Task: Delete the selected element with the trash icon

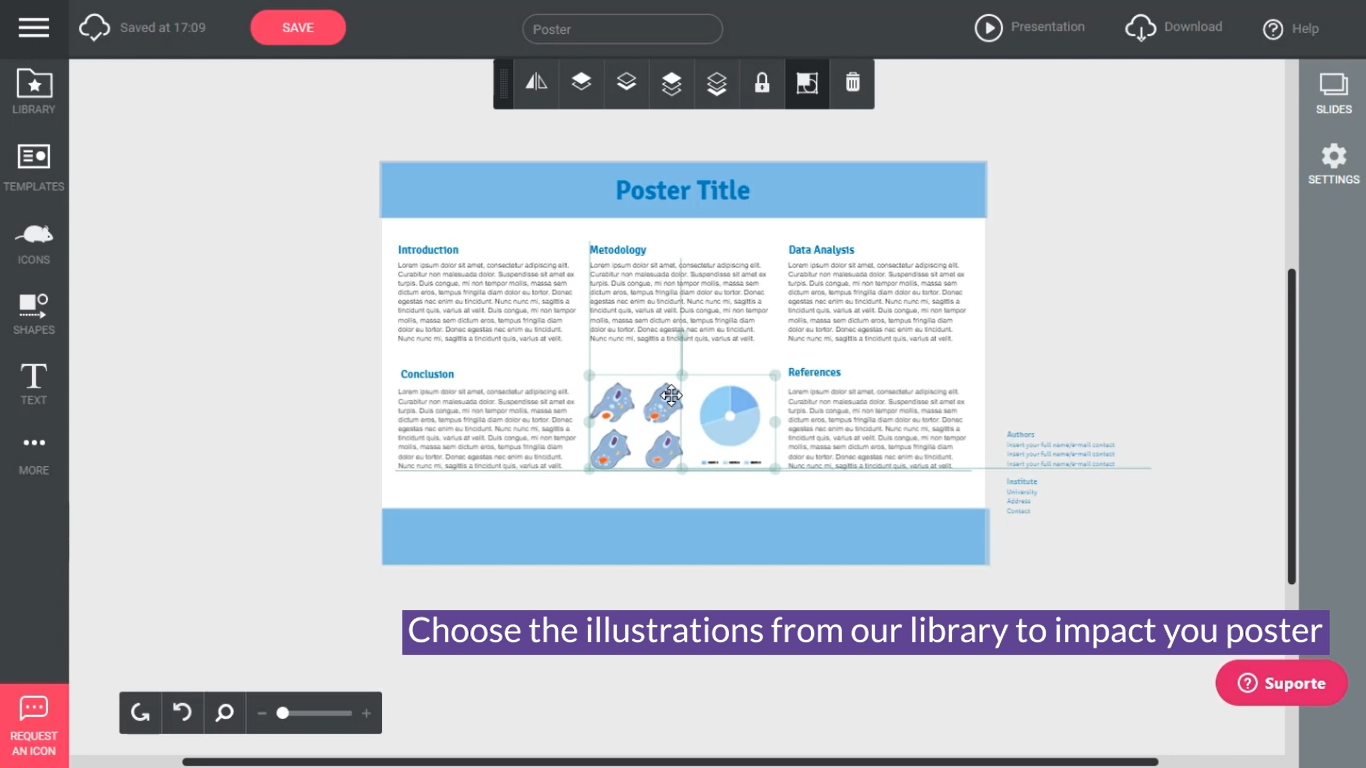Action: click(x=852, y=83)
